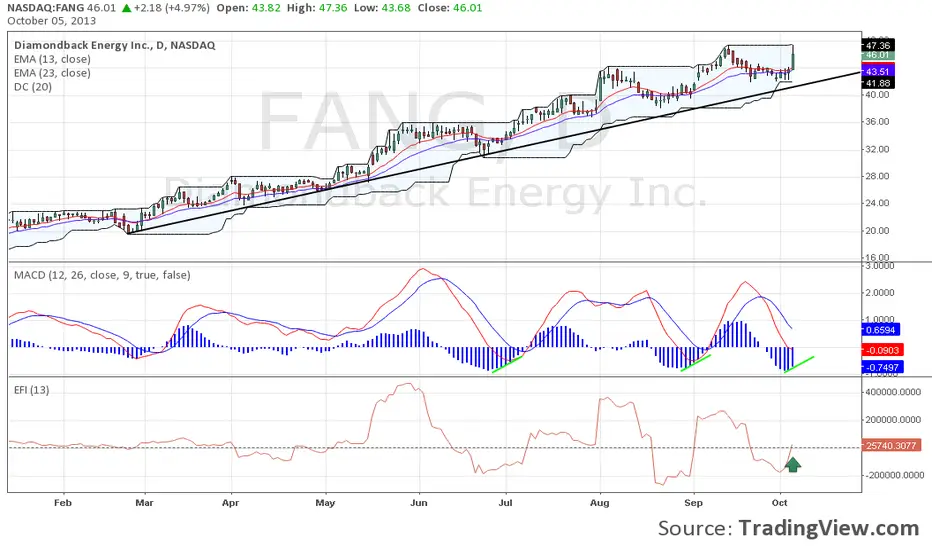Click the Aug label on time axis

600,503
